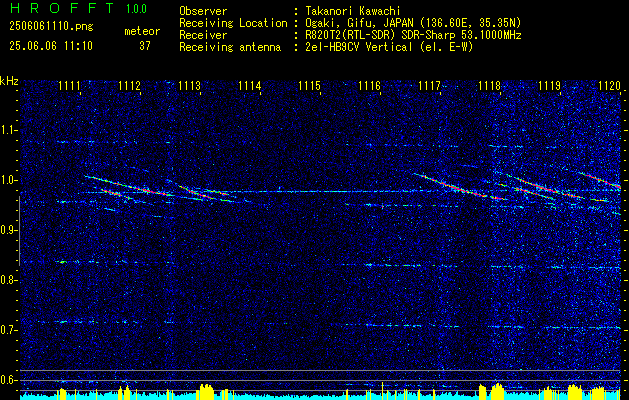Click the file name 2506061110.png
Viewport: 629px width, 400px height.
(51, 27)
